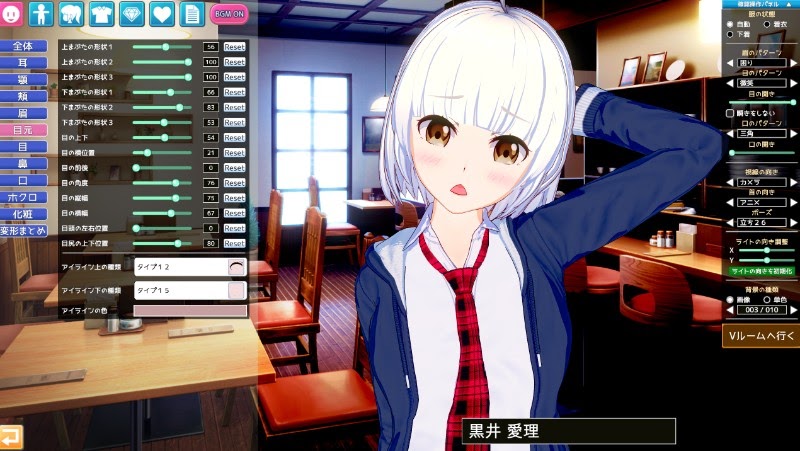Screen dimensions: 800x451
Task: Reset 上まぶたの形状1 value
Action: click(235, 47)
